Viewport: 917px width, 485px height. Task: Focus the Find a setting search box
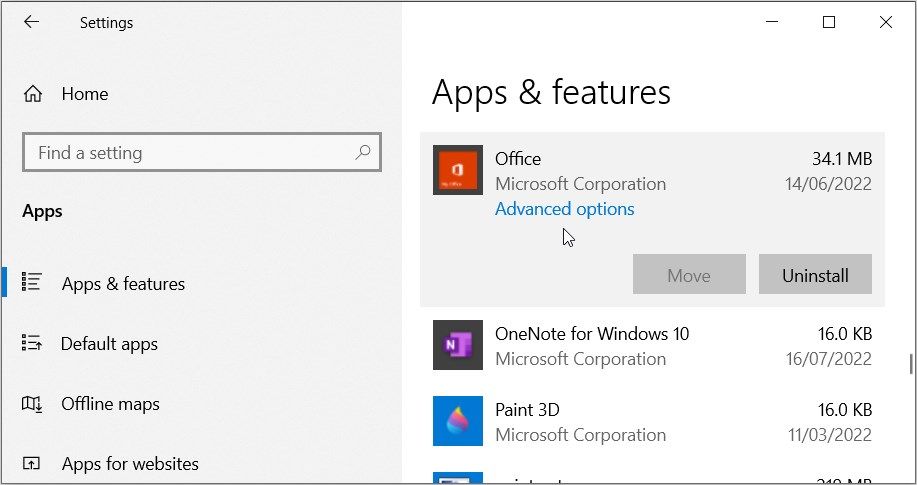202,153
